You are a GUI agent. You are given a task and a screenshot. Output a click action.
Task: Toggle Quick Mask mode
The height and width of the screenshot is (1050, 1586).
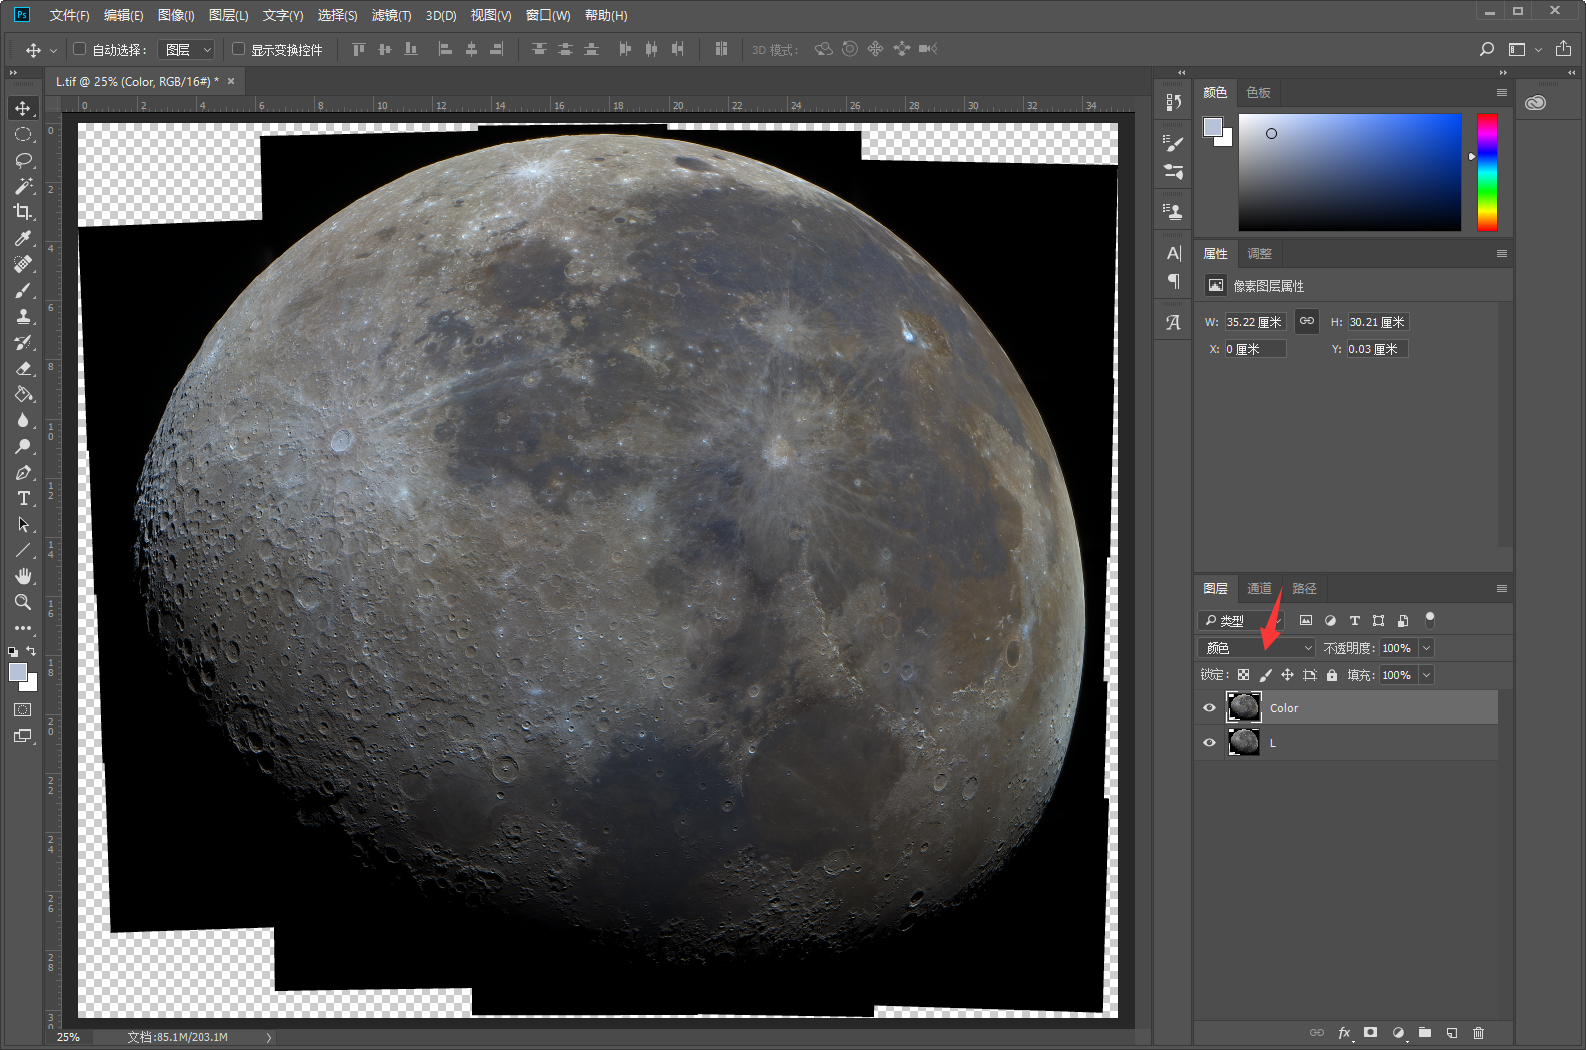(23, 709)
